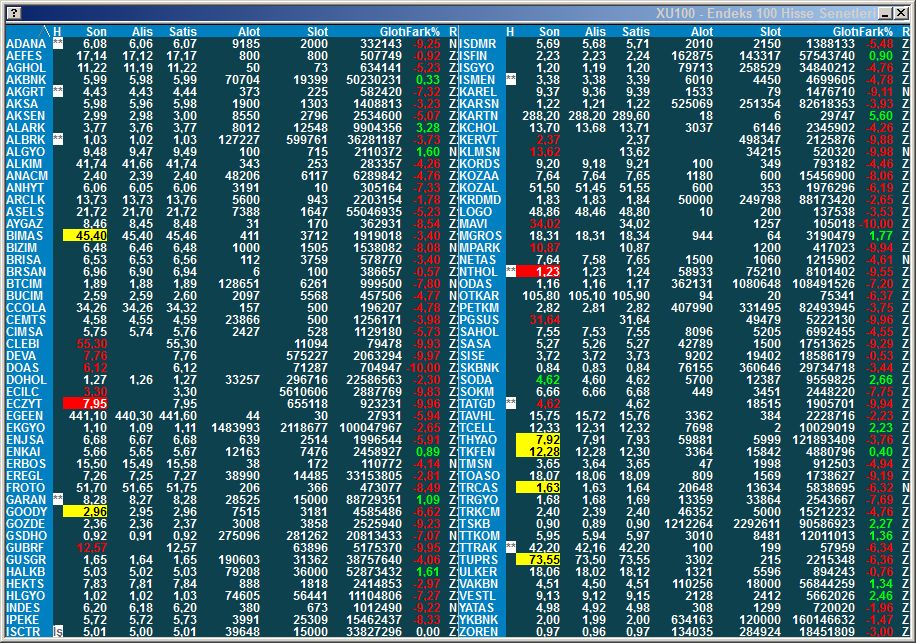Sort by Alis column in left table

point(142,32)
